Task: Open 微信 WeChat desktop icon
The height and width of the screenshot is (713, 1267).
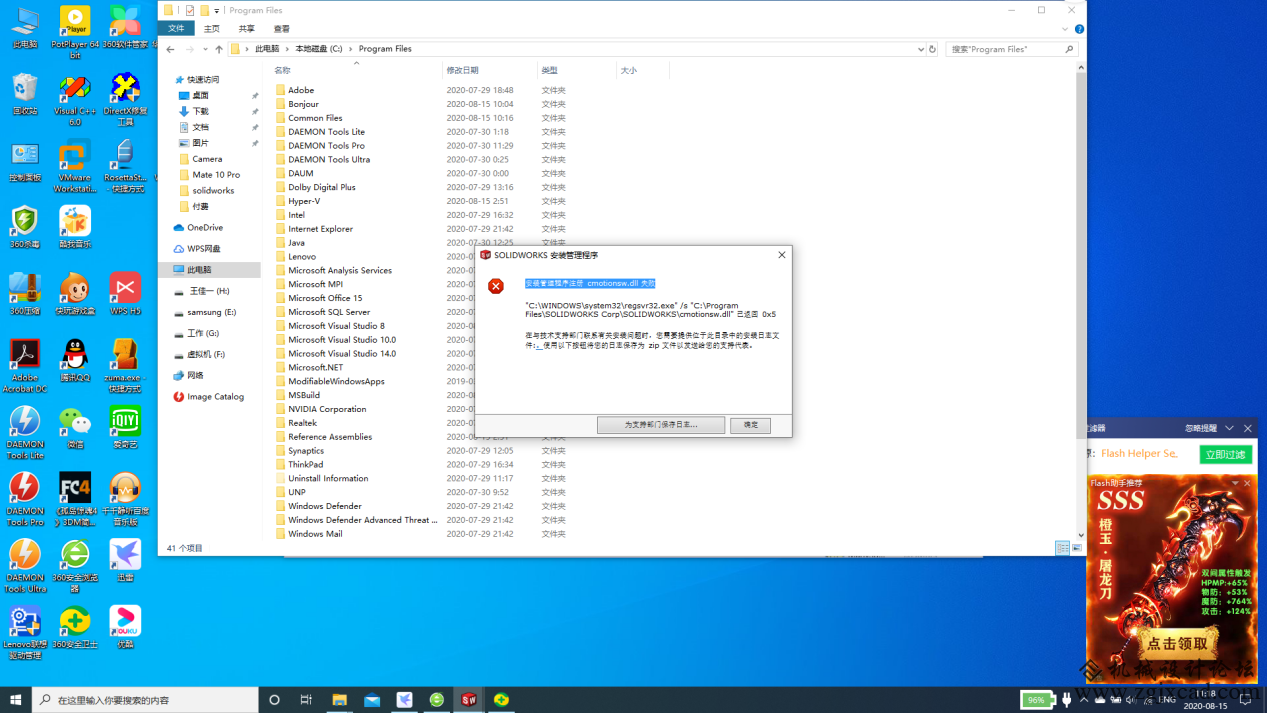Action: coord(75,427)
